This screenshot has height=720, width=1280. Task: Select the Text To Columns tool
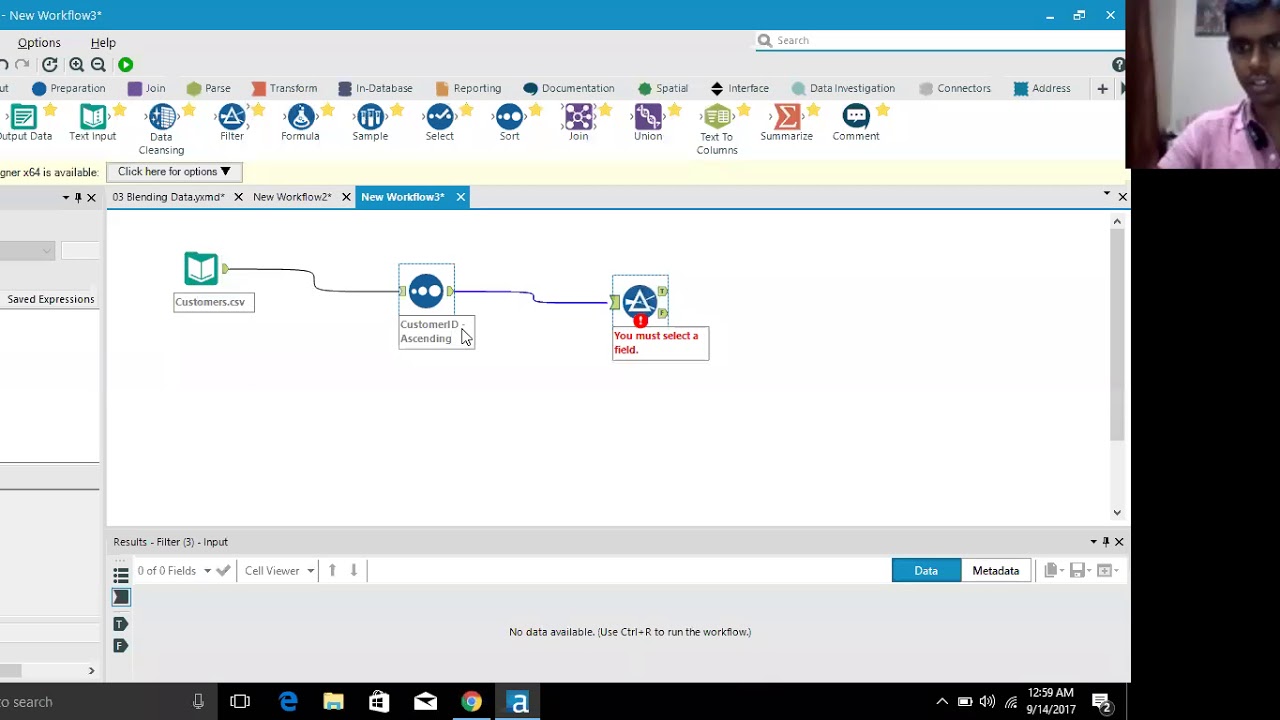tap(717, 130)
